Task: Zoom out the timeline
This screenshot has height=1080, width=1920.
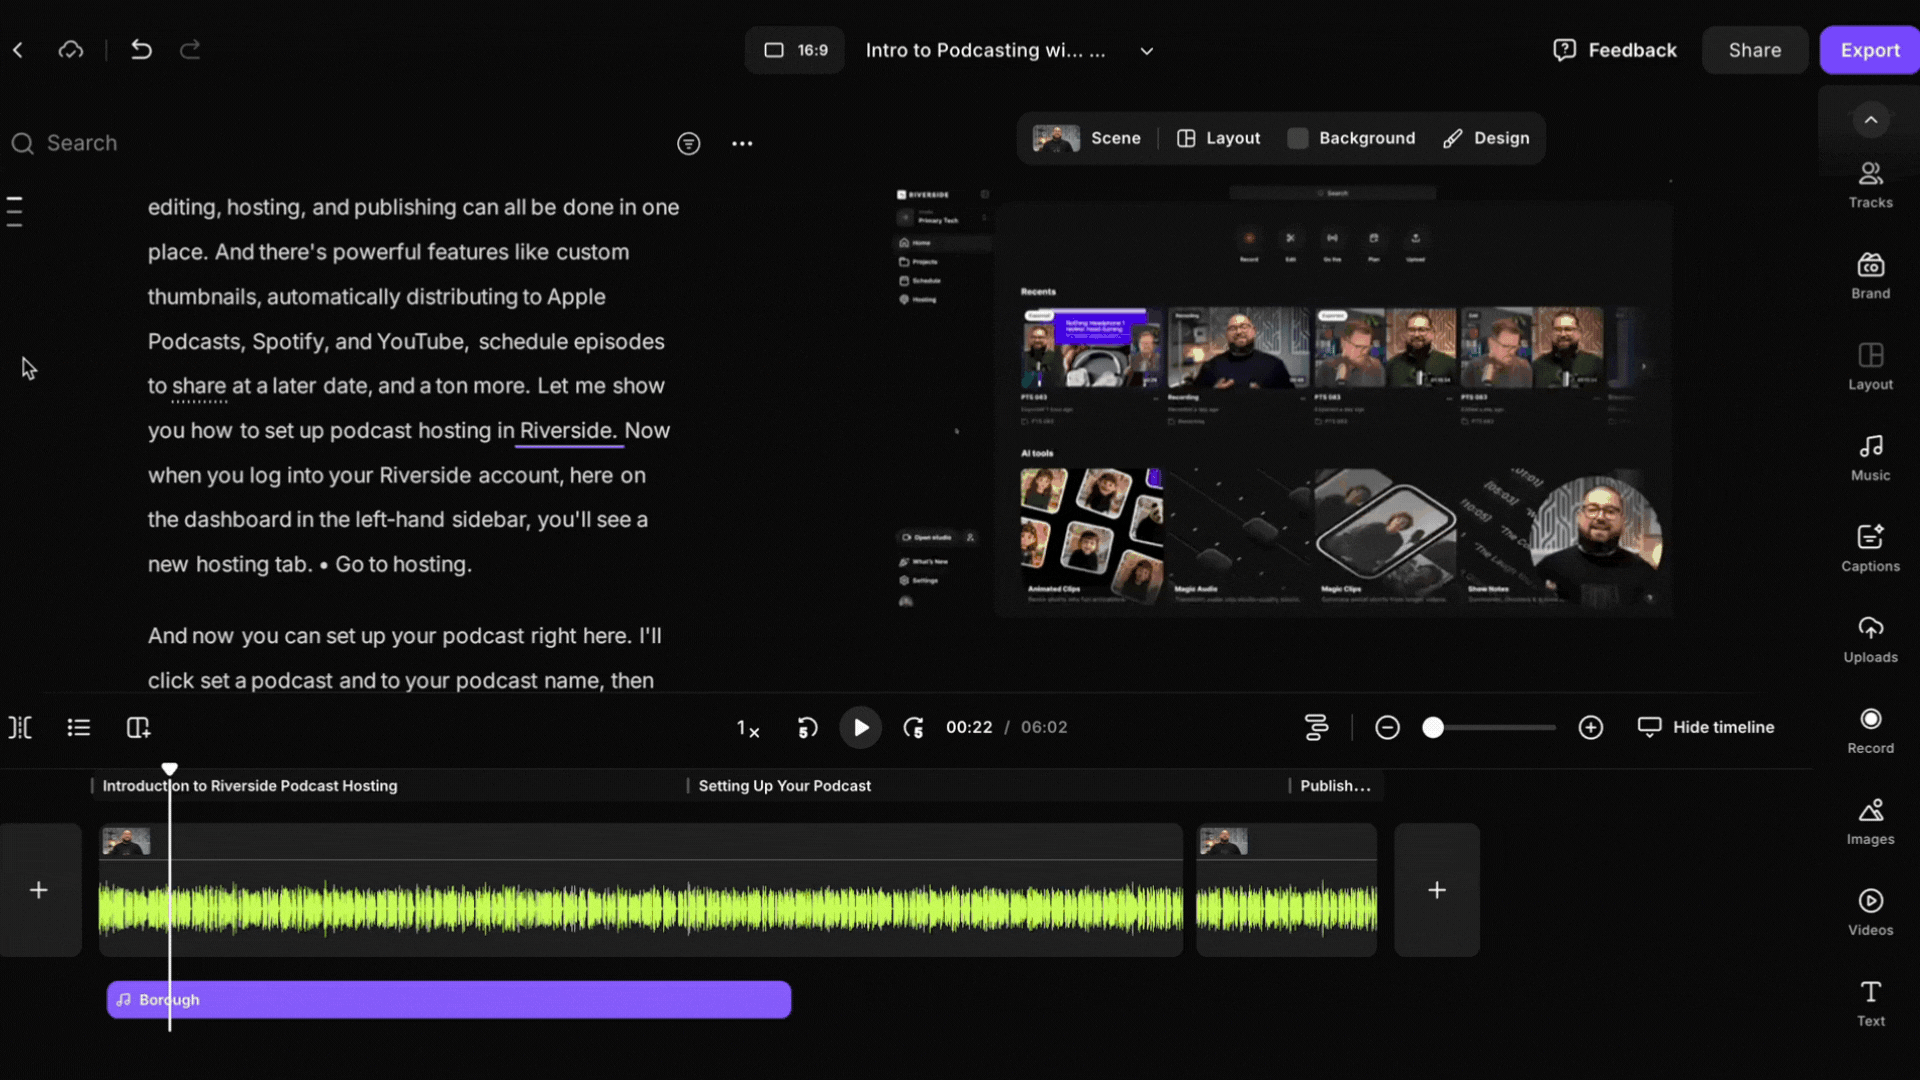Action: [x=1387, y=728]
